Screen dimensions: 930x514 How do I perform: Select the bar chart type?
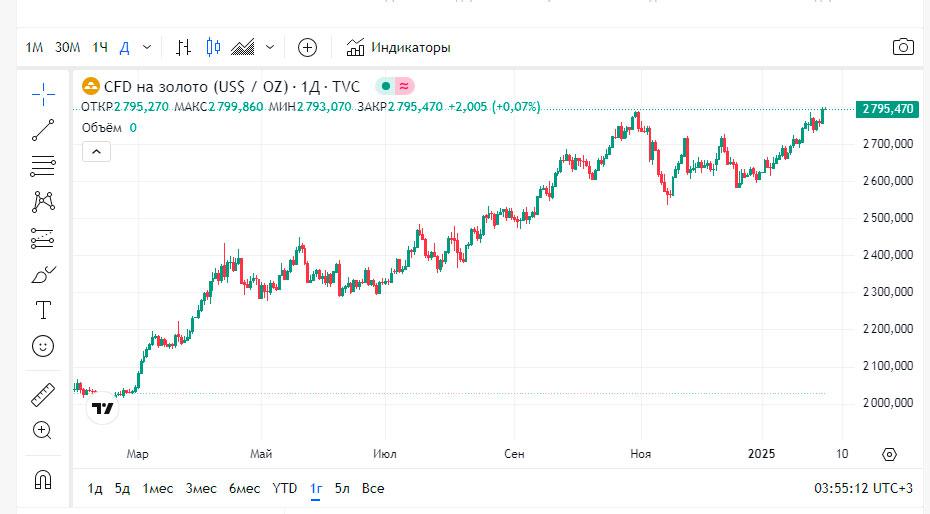tap(184, 47)
